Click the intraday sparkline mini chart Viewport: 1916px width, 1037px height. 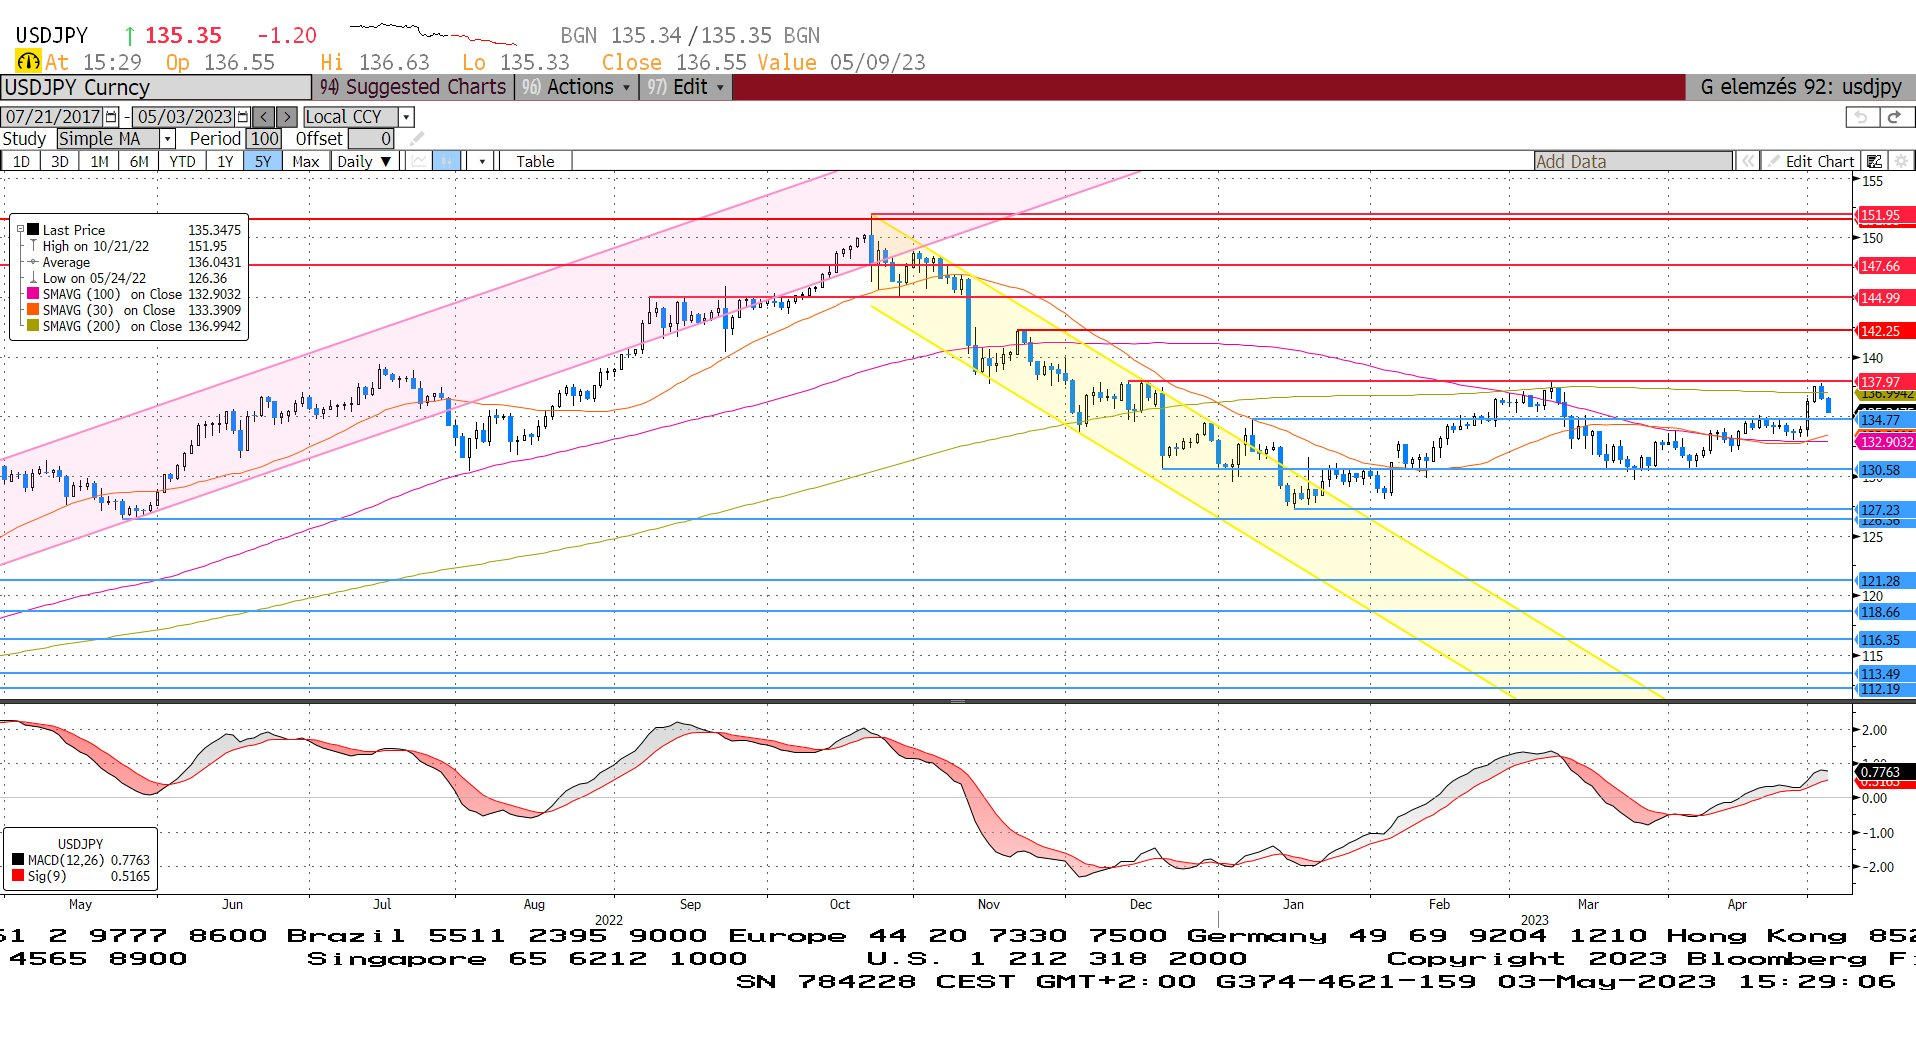tap(433, 34)
